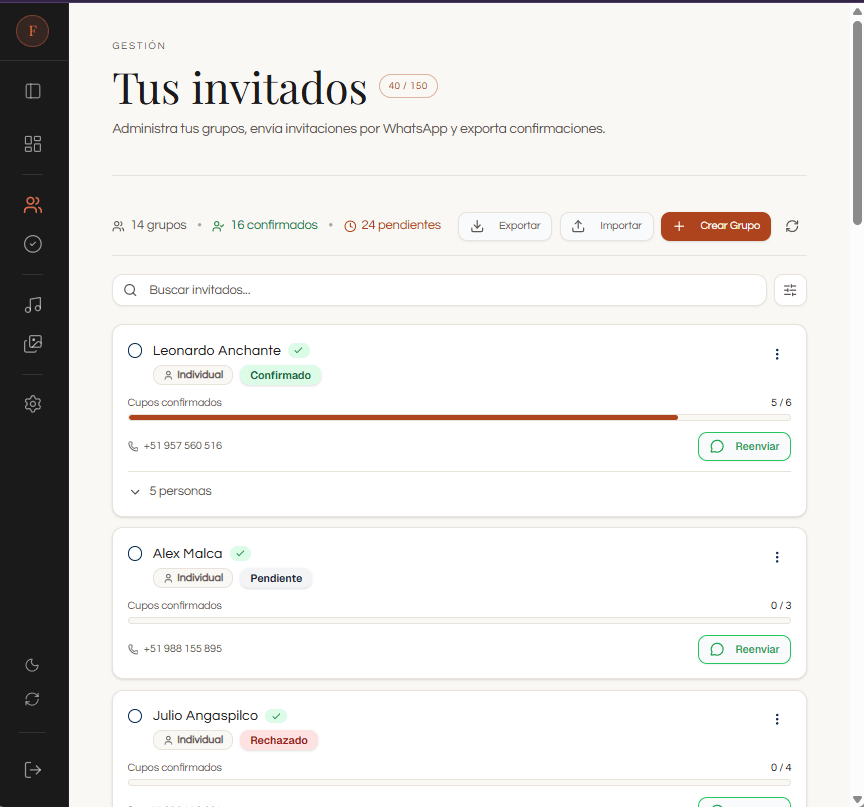Viewport: 864px width, 807px height.
Task: Click the sidebar sync arrows icon
Action: [x=32, y=699]
